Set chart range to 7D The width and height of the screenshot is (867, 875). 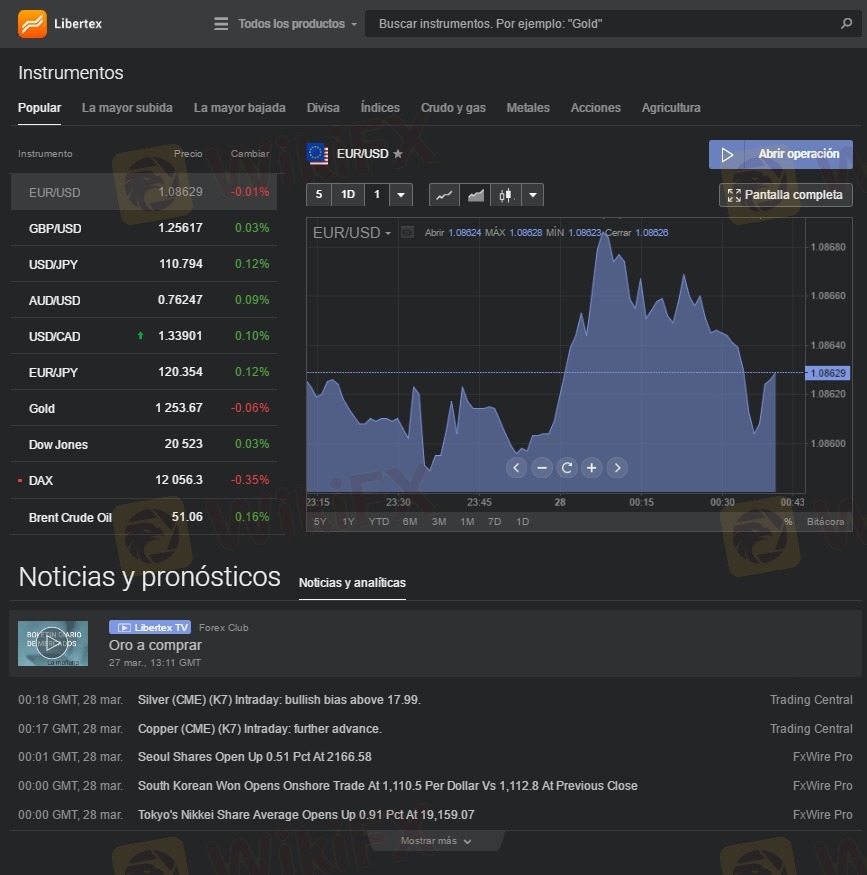pos(494,522)
